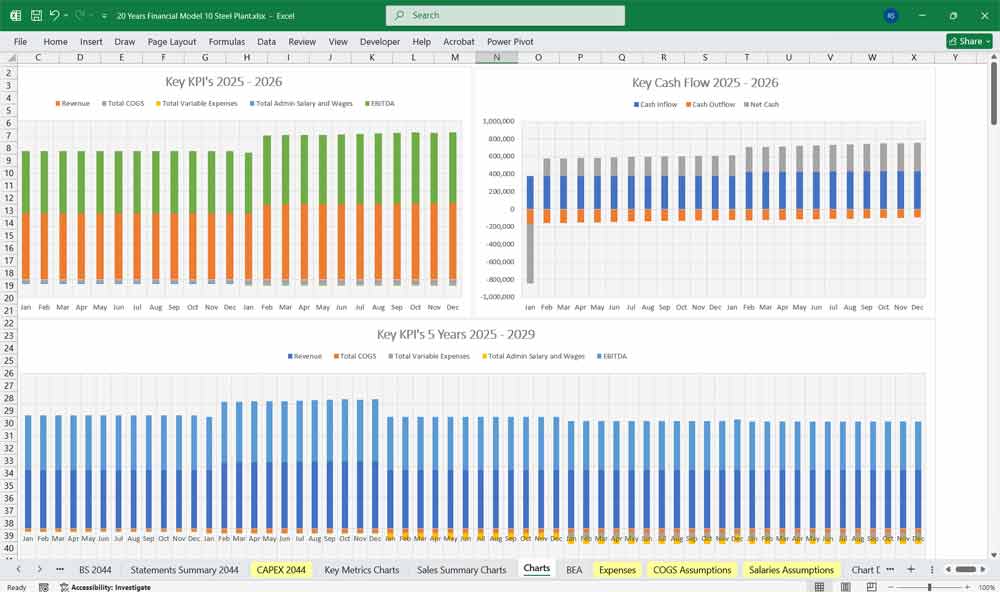This screenshot has width=1000, height=592.
Task: Click the Redo icon
Action: pyautogui.click(x=78, y=15)
